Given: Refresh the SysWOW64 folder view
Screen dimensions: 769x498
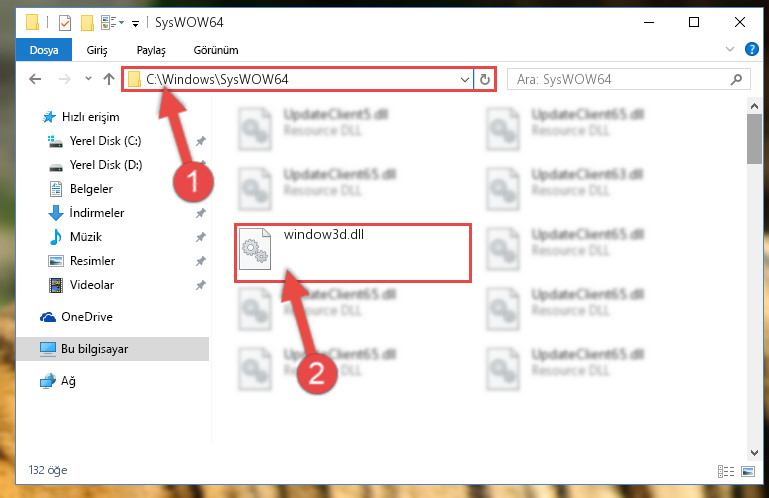Looking at the screenshot, I should 485,79.
